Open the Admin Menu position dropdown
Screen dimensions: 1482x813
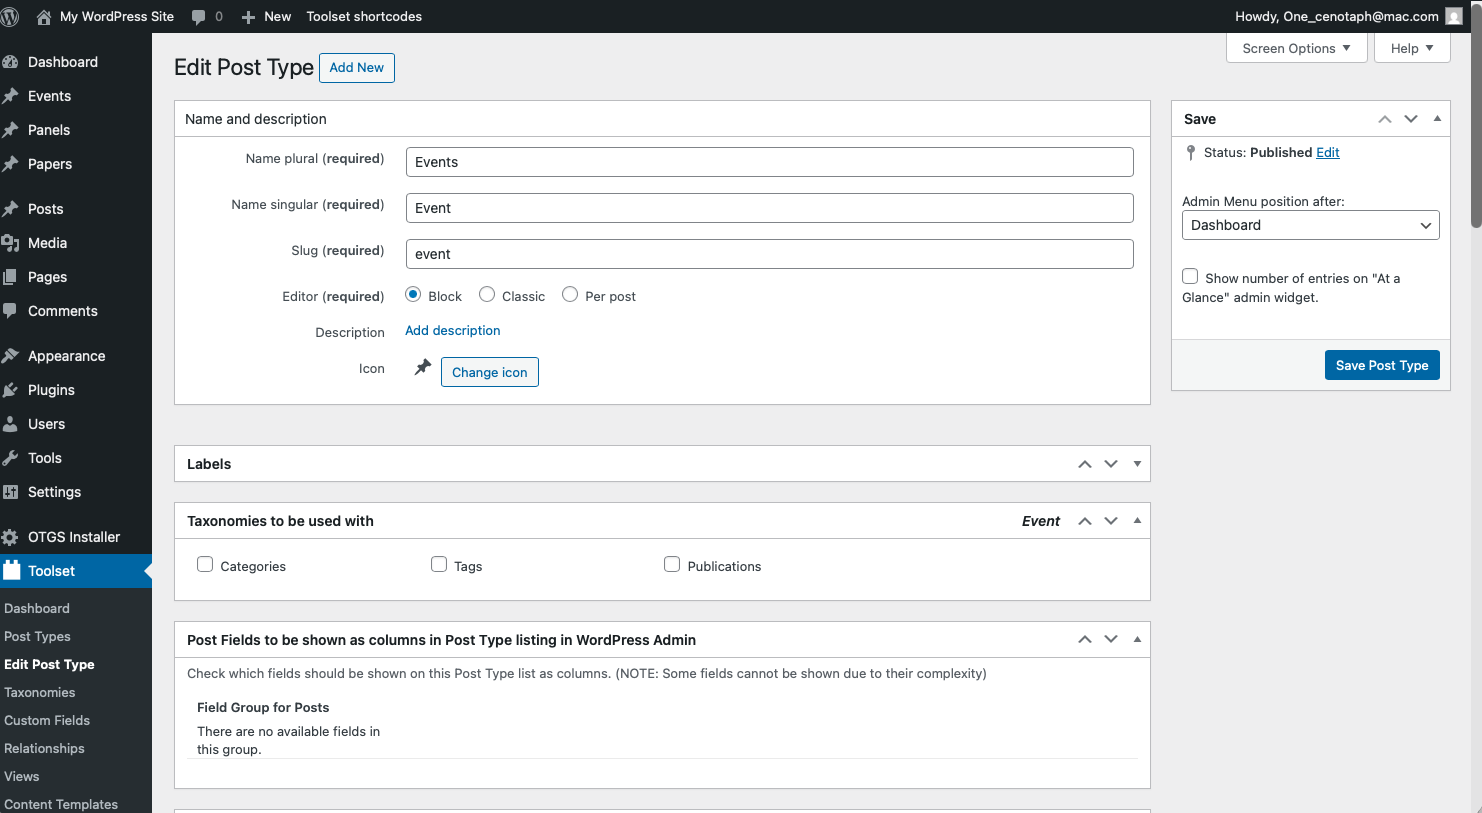(x=1310, y=225)
